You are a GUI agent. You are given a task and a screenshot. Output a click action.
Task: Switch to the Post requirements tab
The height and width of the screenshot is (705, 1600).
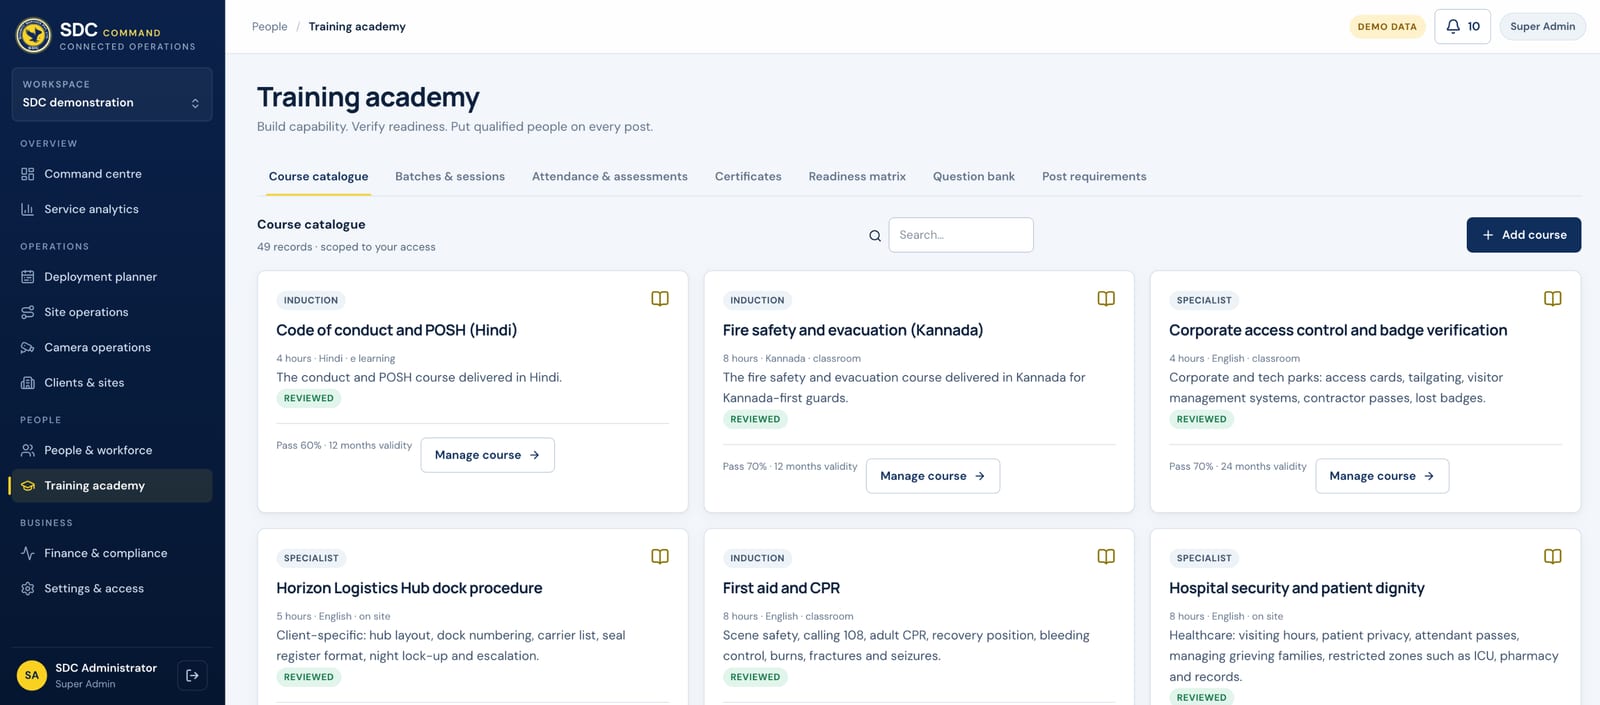[1094, 177]
